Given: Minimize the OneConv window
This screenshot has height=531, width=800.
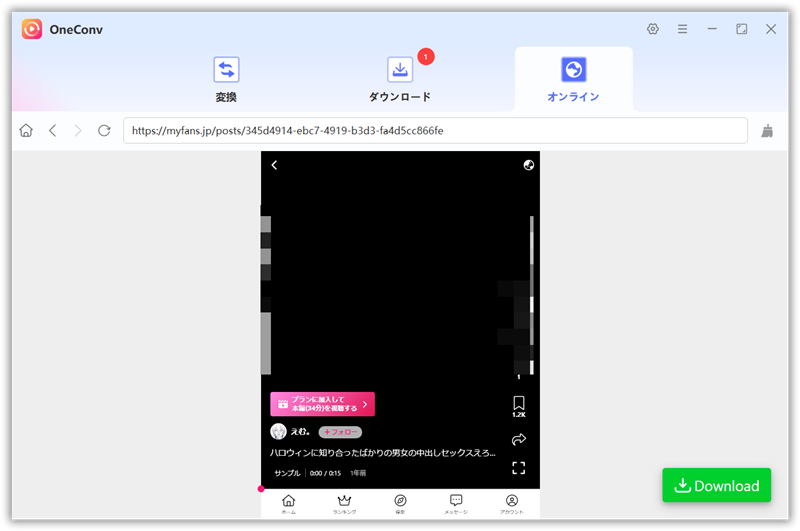Looking at the screenshot, I should [712, 29].
